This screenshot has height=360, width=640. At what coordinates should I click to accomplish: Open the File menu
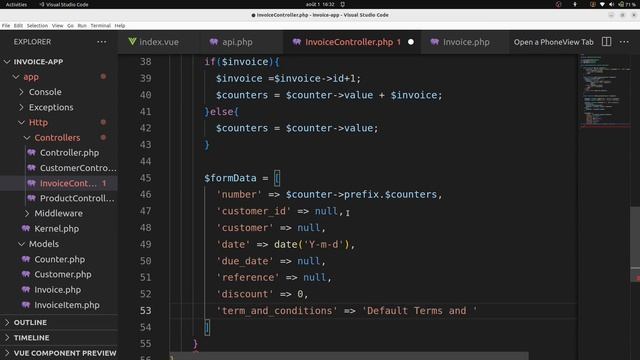[x=6, y=25]
